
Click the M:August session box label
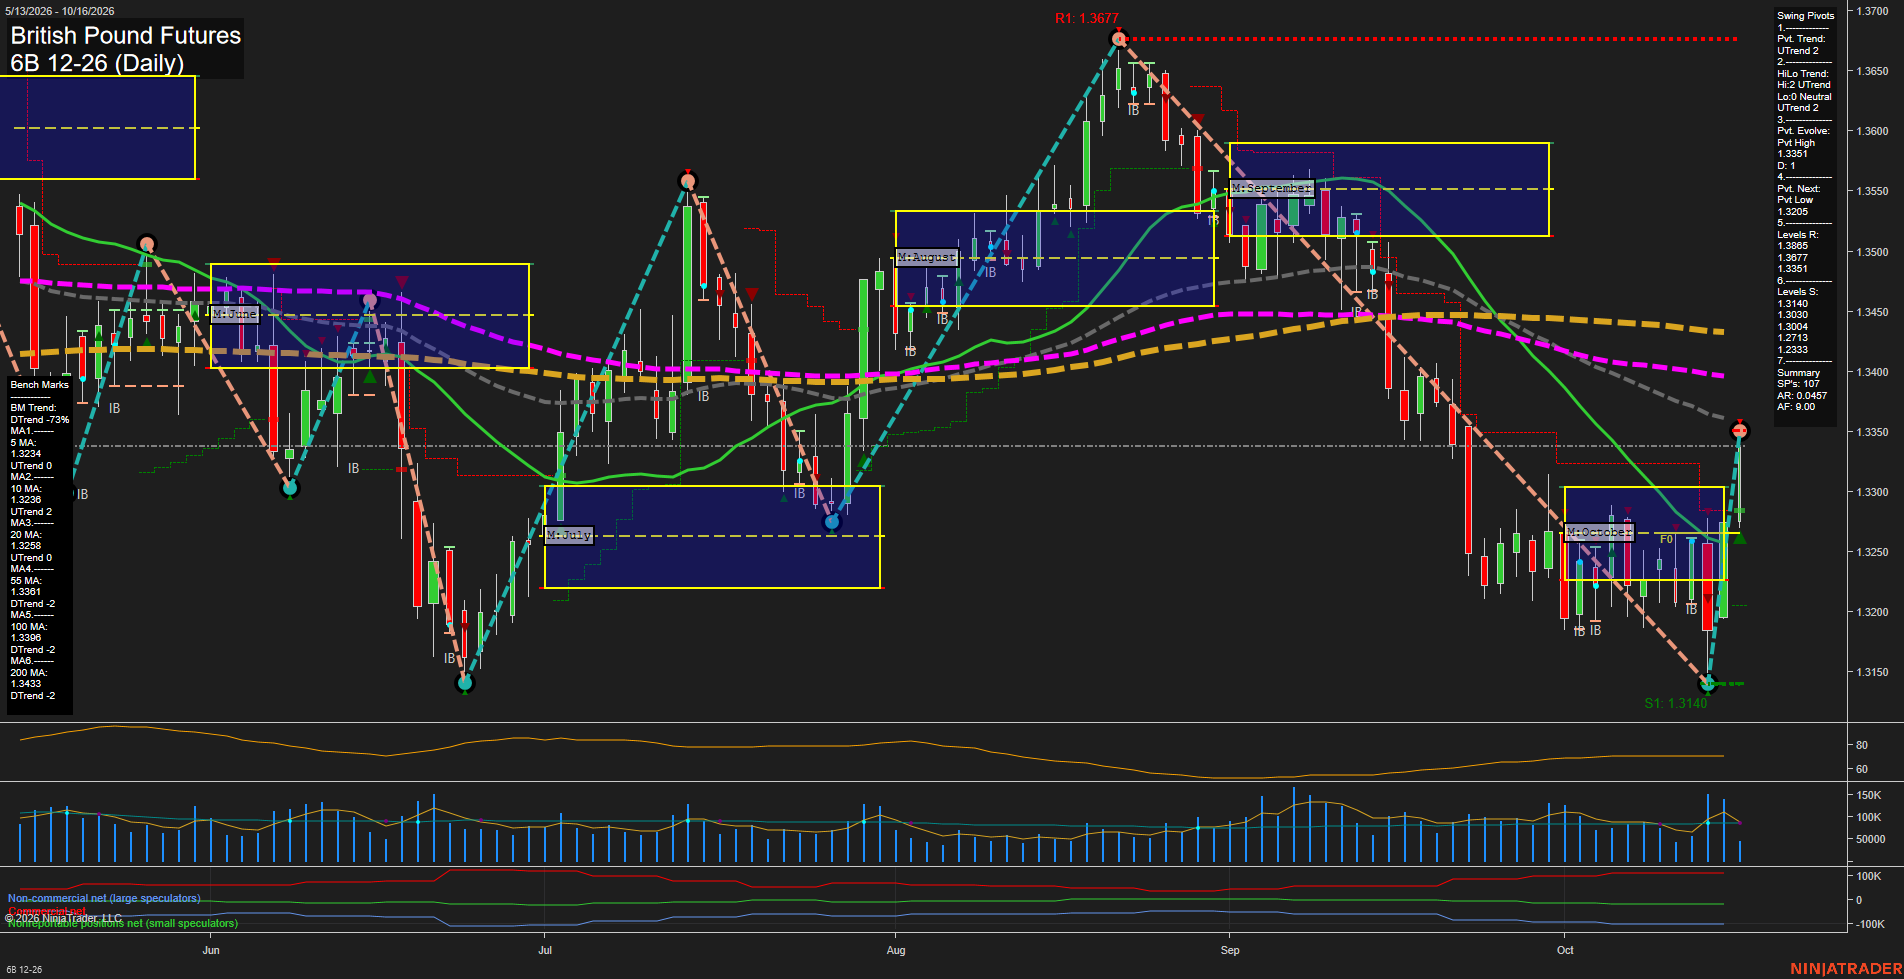click(927, 257)
